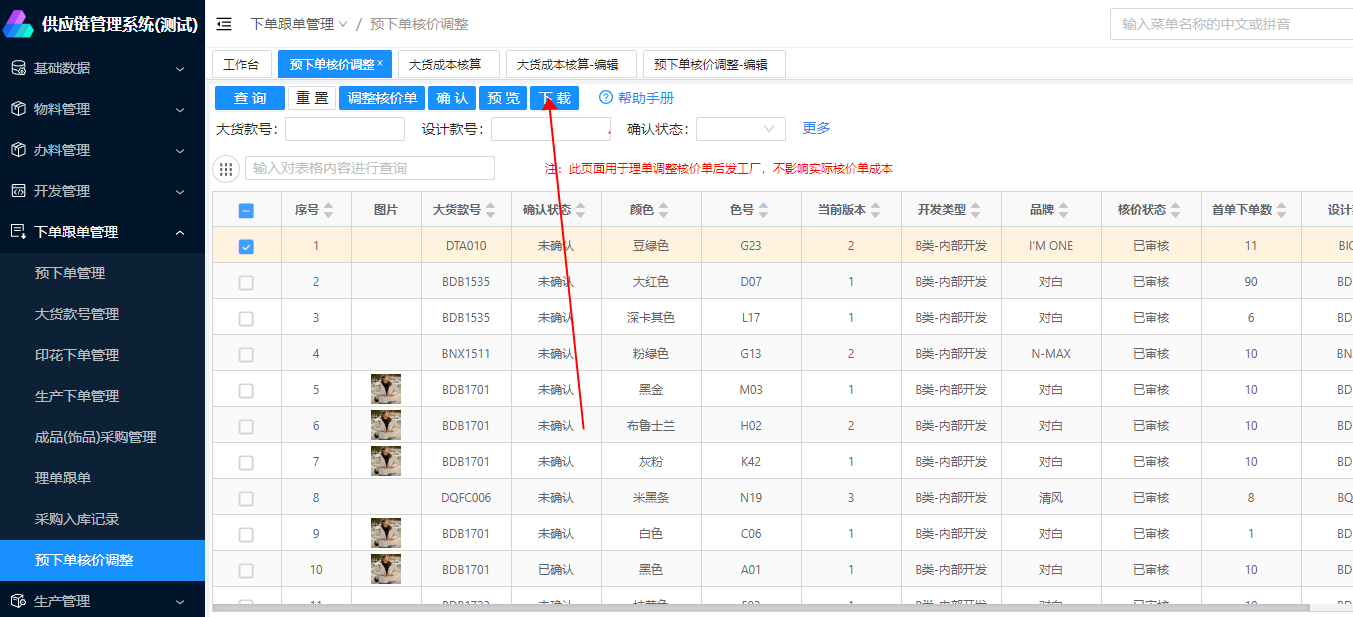Click the sort arrows on 序号 column
The width and height of the screenshot is (1353, 617).
click(x=329, y=210)
